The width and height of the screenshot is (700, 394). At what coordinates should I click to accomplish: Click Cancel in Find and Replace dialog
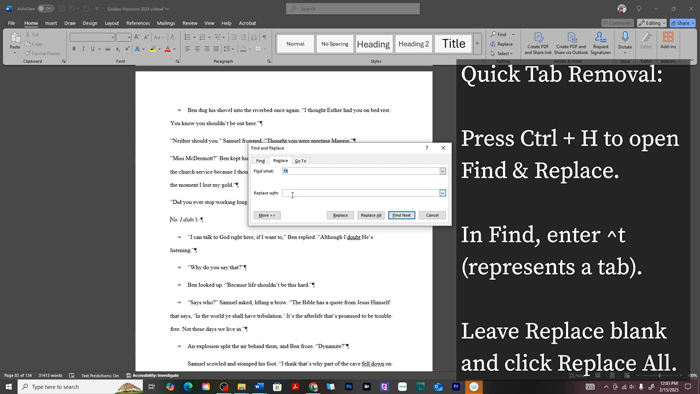[432, 215]
